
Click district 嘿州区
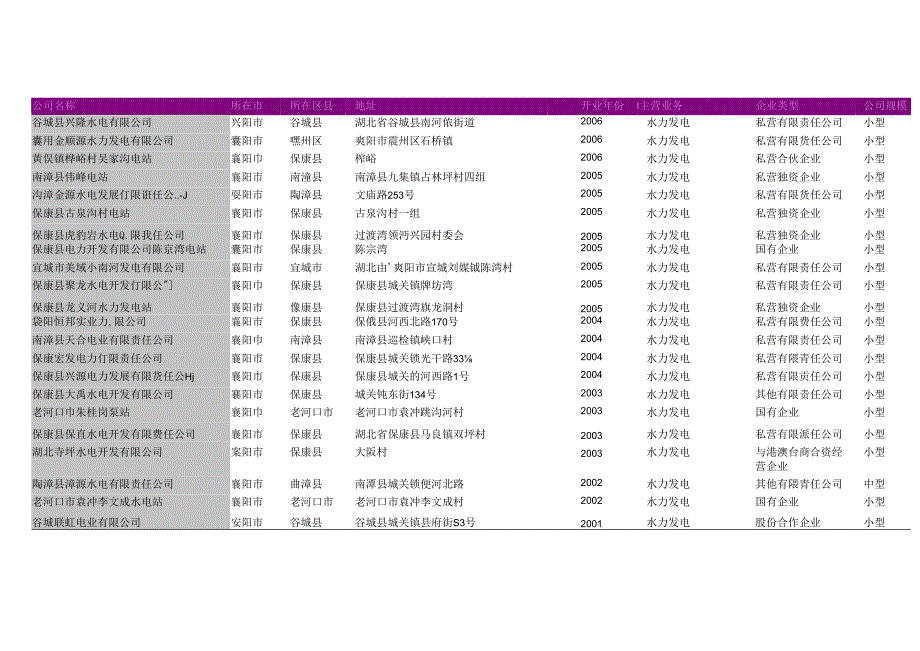click(x=306, y=141)
